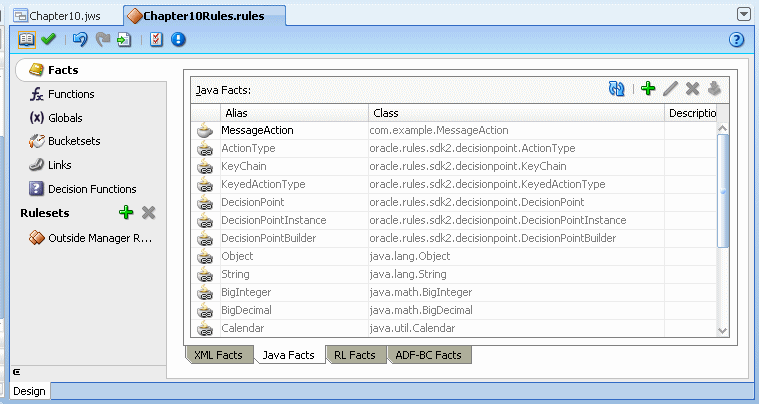Click the ActionType row fact icon

[x=205, y=149]
